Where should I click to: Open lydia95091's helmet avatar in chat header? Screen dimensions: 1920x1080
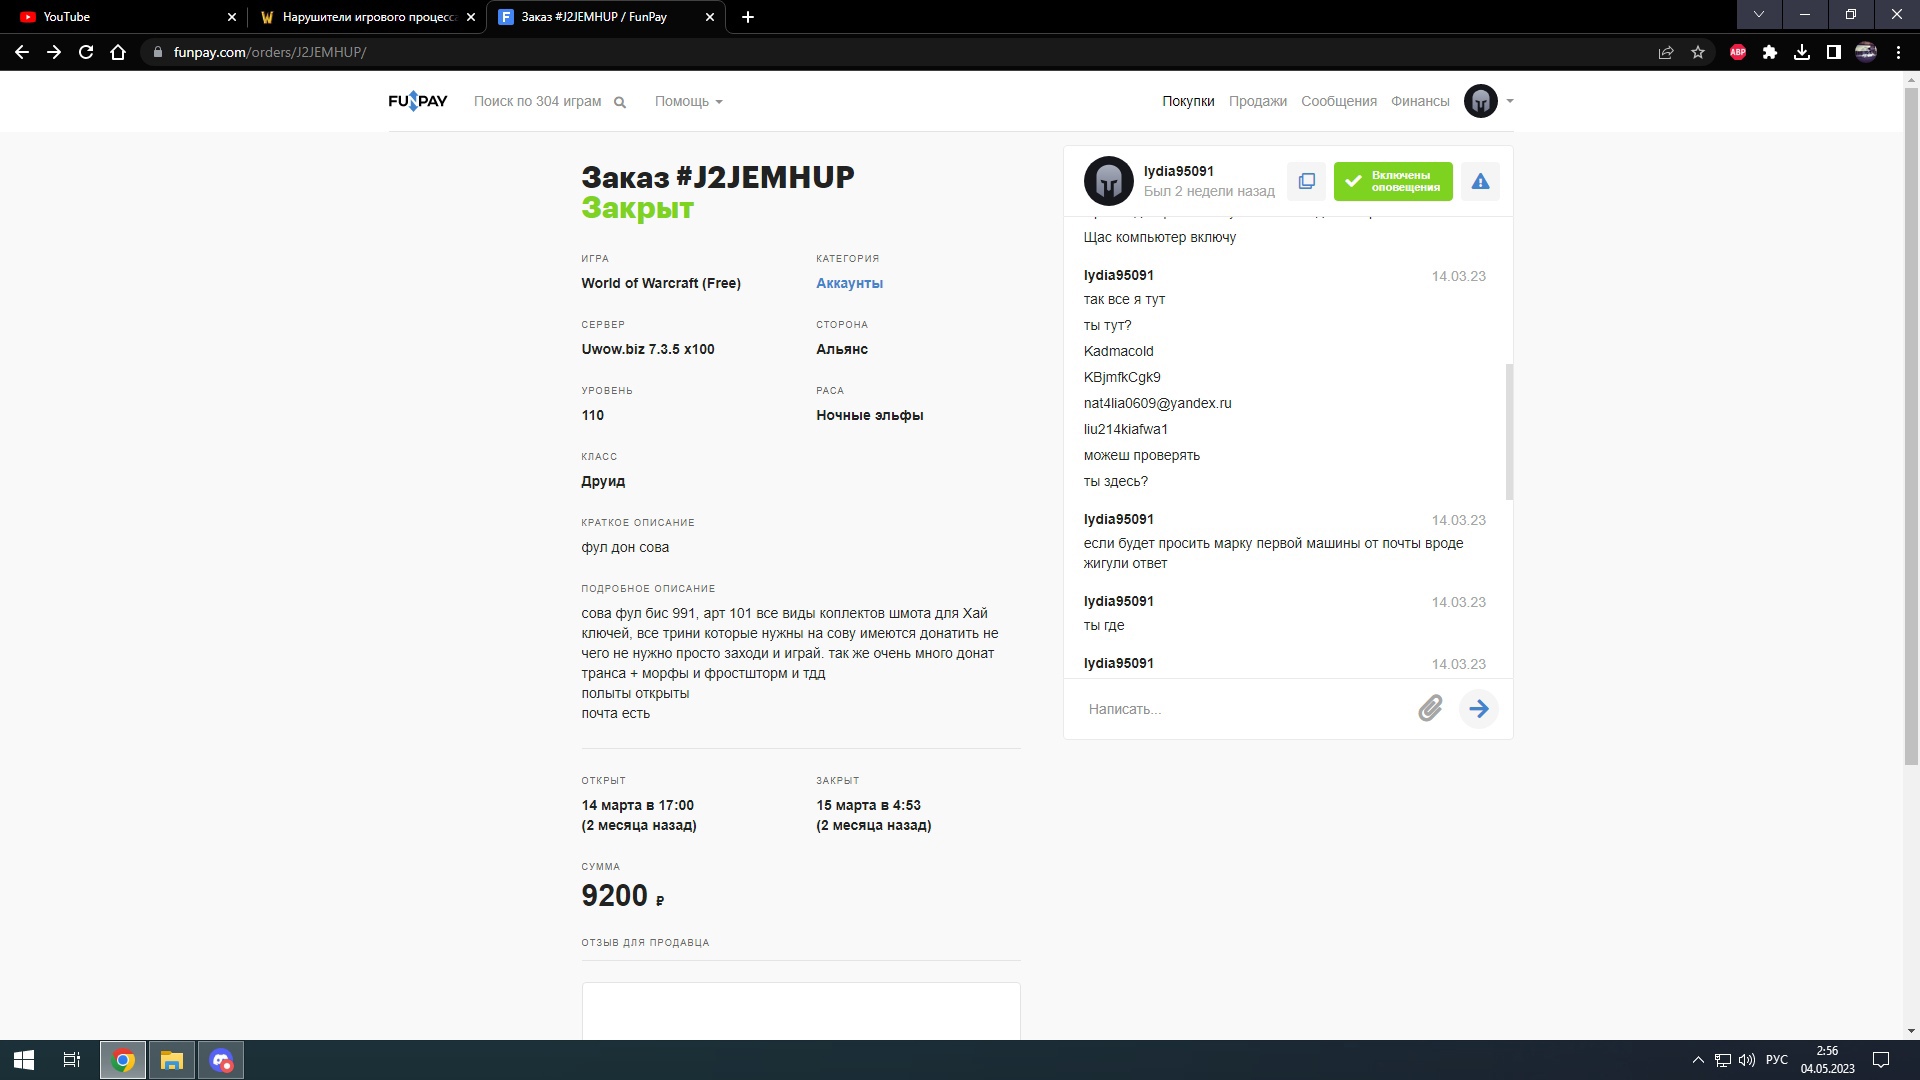point(1108,181)
